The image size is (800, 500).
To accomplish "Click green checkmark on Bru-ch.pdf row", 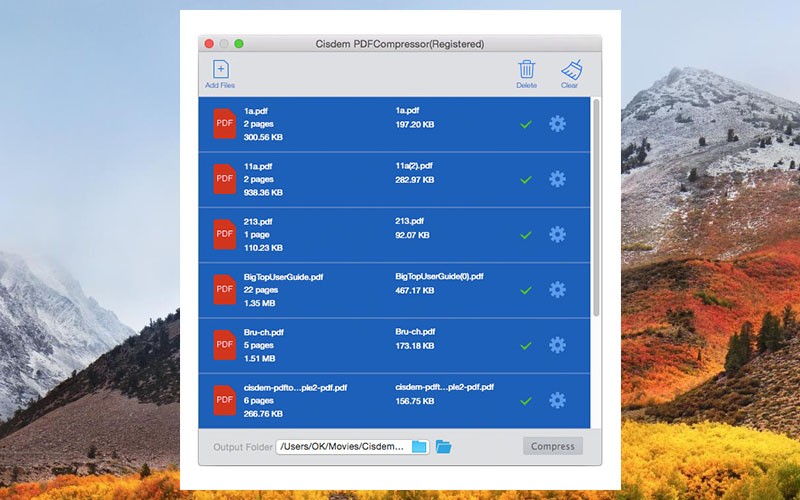I will point(526,345).
